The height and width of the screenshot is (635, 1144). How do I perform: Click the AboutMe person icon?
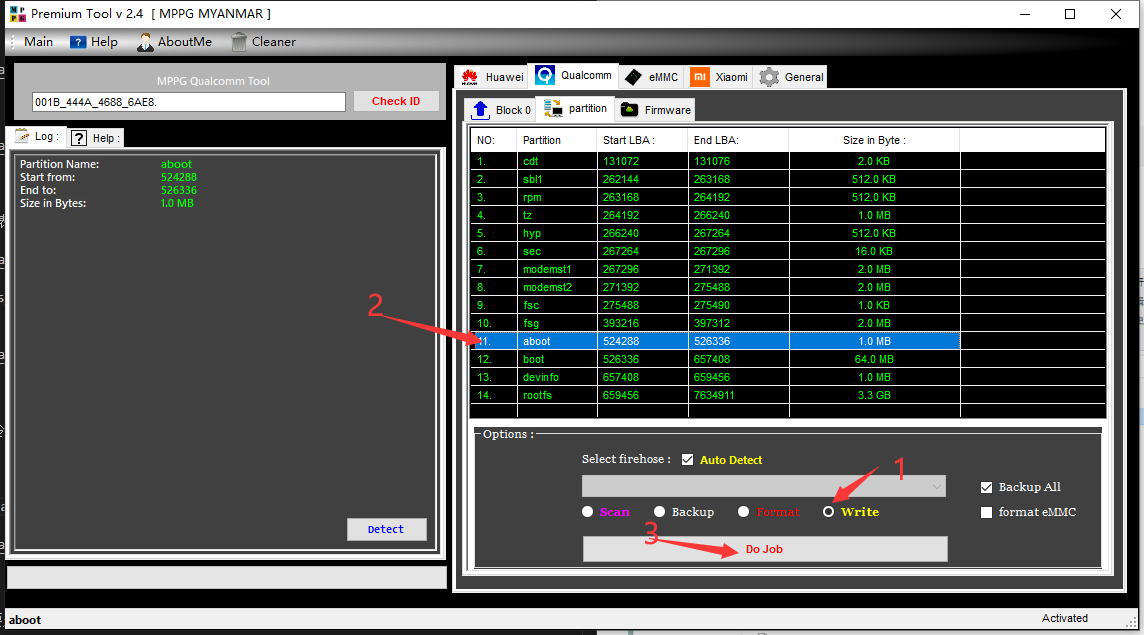[145, 42]
